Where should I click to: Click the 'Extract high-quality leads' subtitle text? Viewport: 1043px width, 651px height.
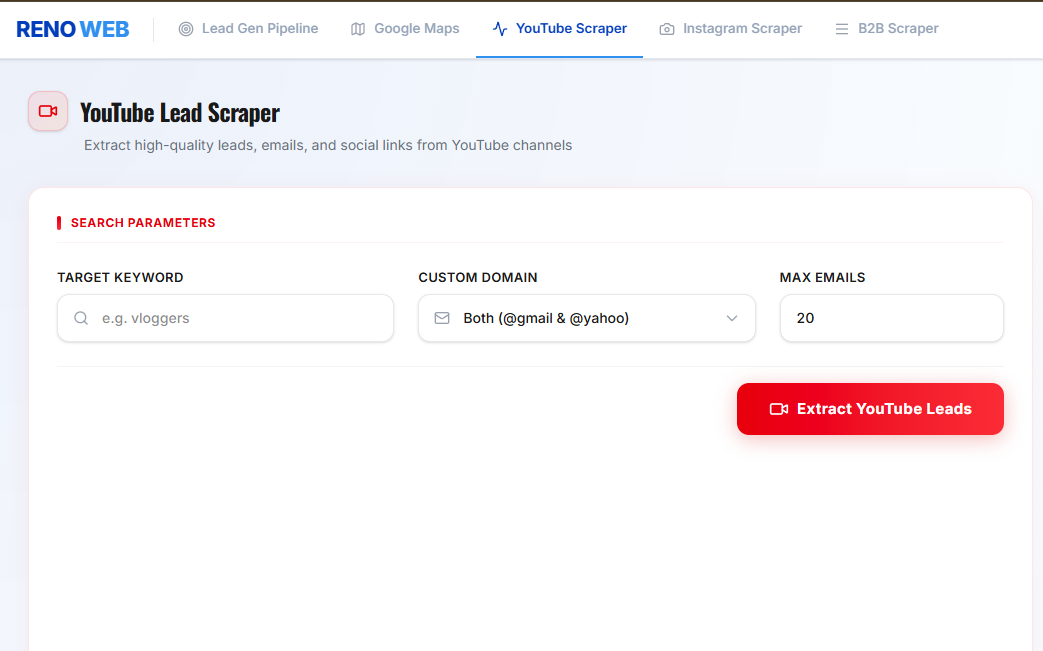pos(328,145)
